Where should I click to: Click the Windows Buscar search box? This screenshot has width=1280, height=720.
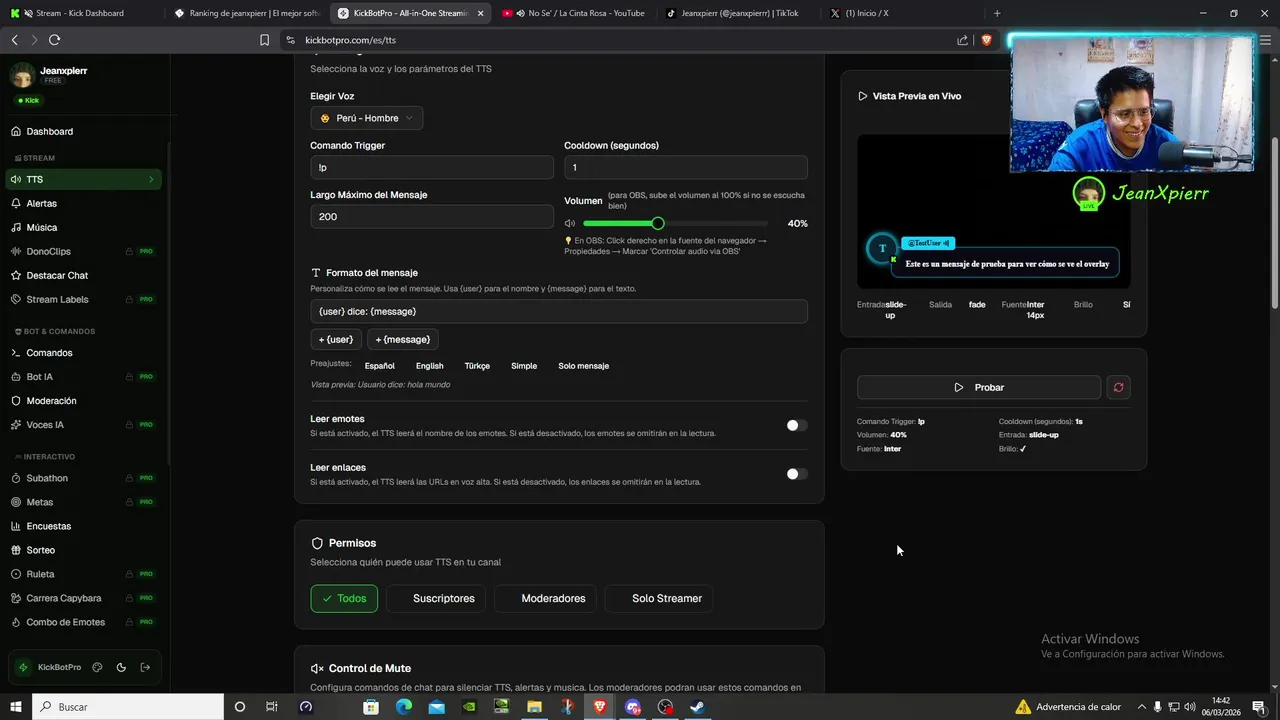tap(128, 706)
